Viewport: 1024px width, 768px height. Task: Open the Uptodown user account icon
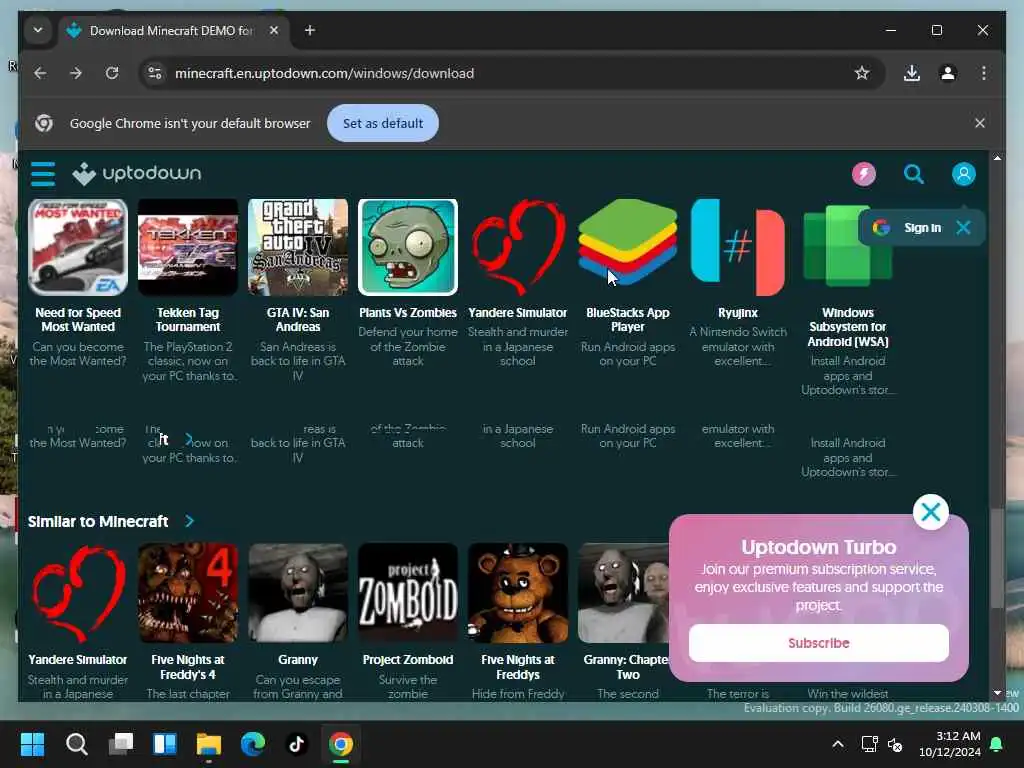(963, 174)
